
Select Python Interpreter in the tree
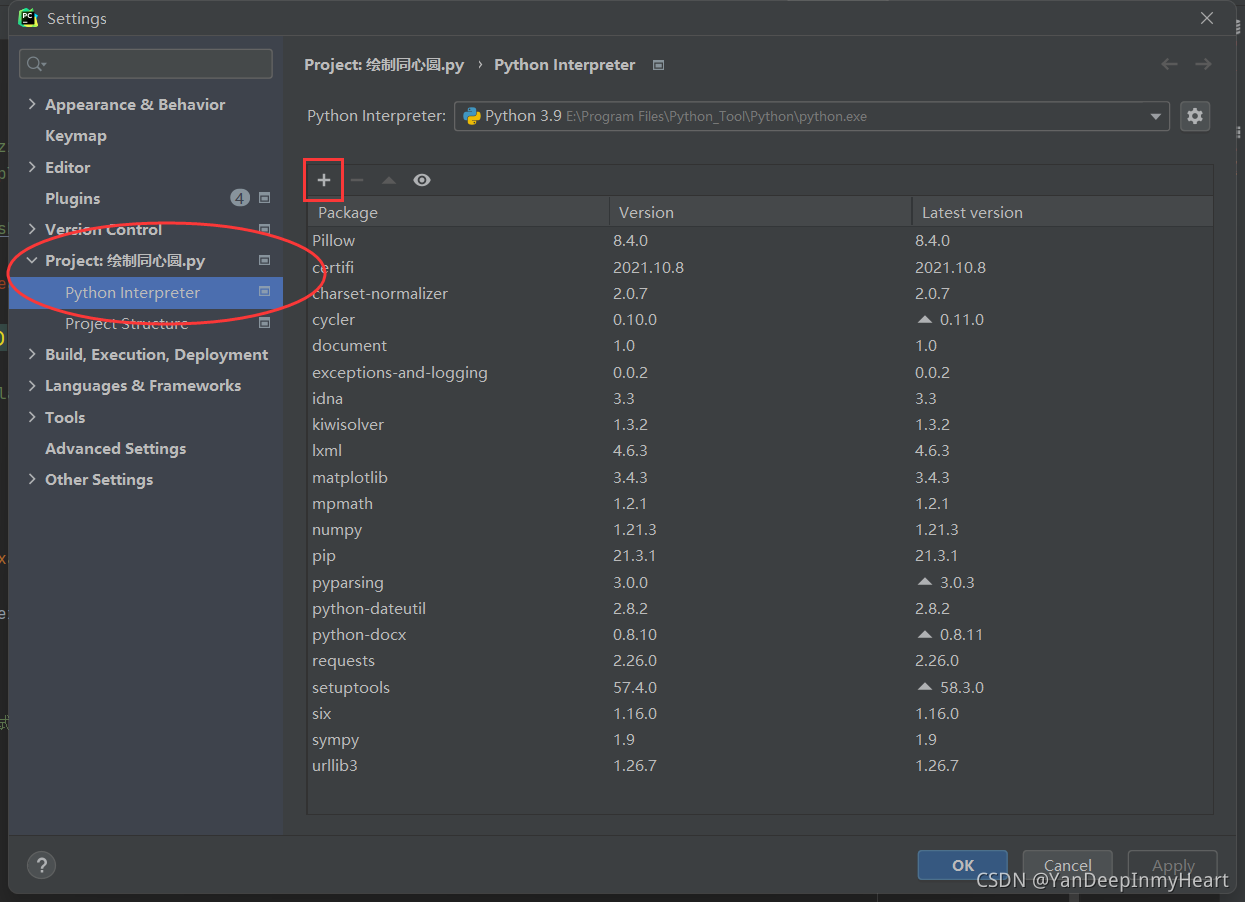[146, 292]
